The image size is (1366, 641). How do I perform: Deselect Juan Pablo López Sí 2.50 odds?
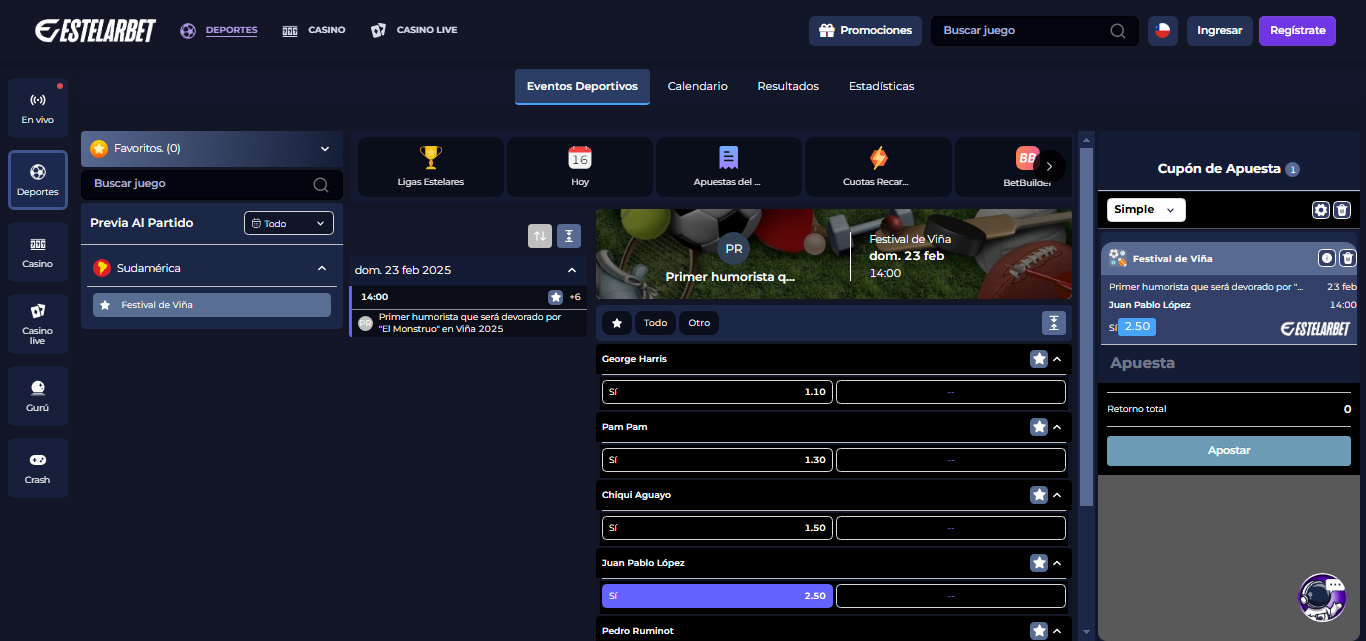click(717, 596)
